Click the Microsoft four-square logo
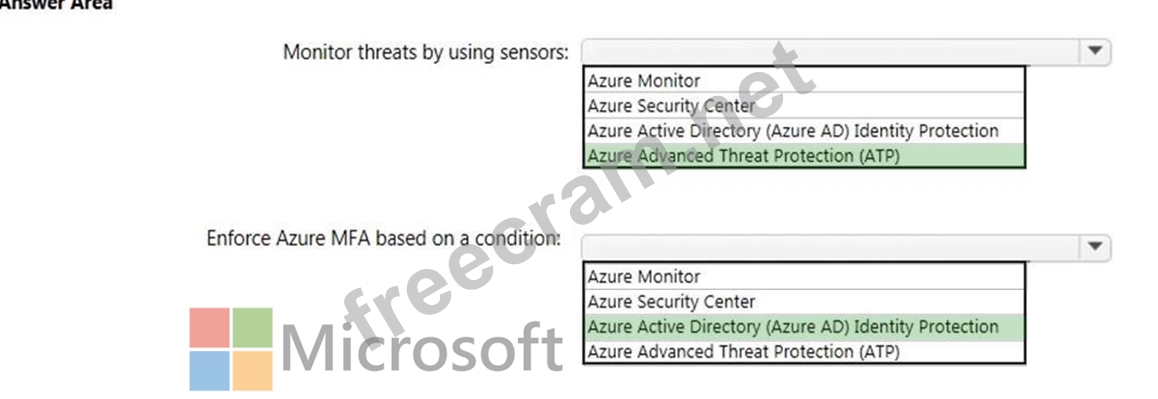1158x399 pixels. click(x=231, y=349)
